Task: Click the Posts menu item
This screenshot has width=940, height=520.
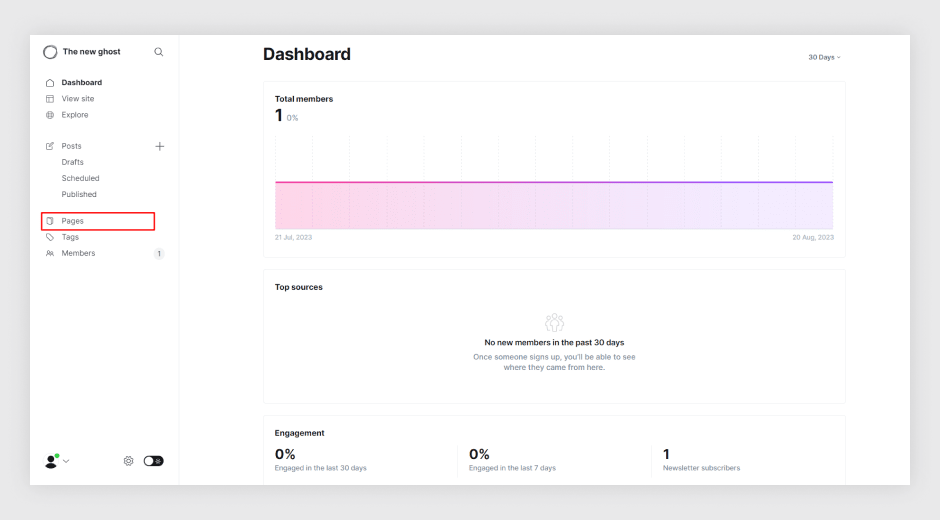Action: (71, 146)
